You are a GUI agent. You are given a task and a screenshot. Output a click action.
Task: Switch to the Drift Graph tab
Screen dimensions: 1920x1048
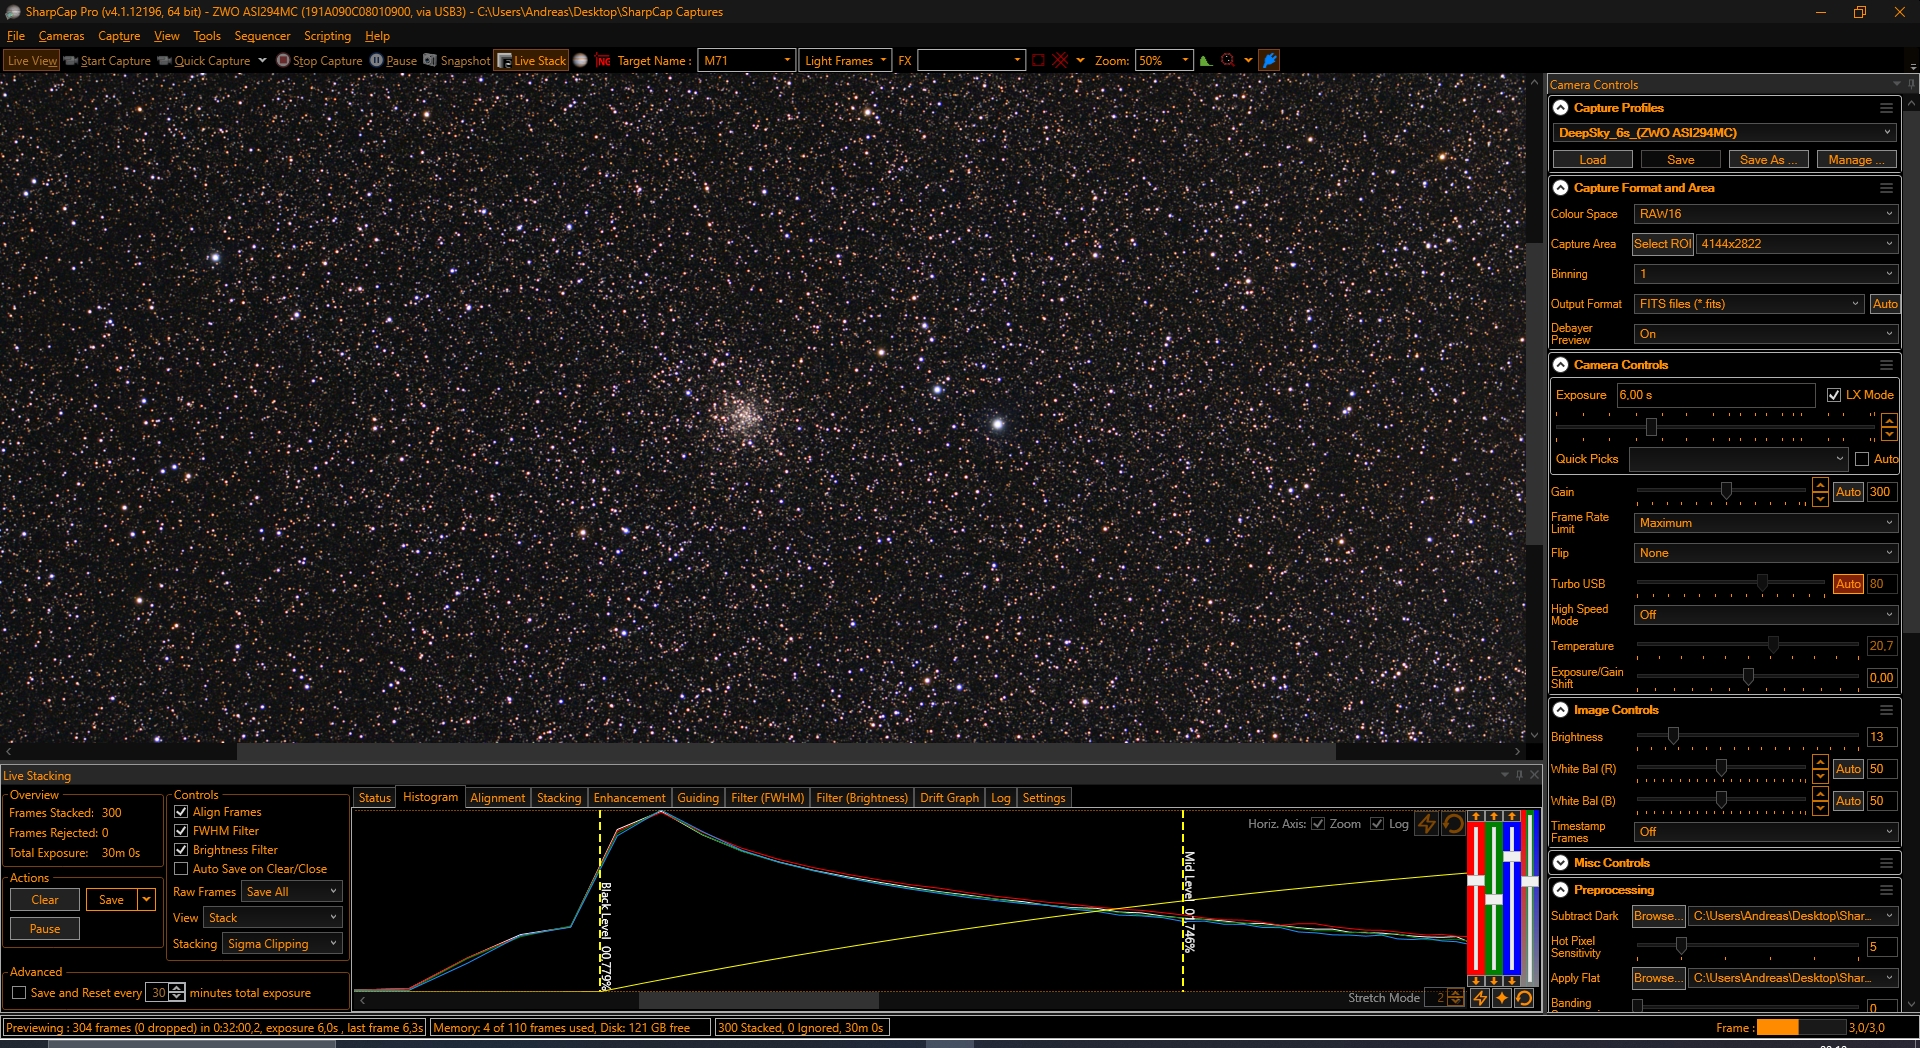point(949,798)
